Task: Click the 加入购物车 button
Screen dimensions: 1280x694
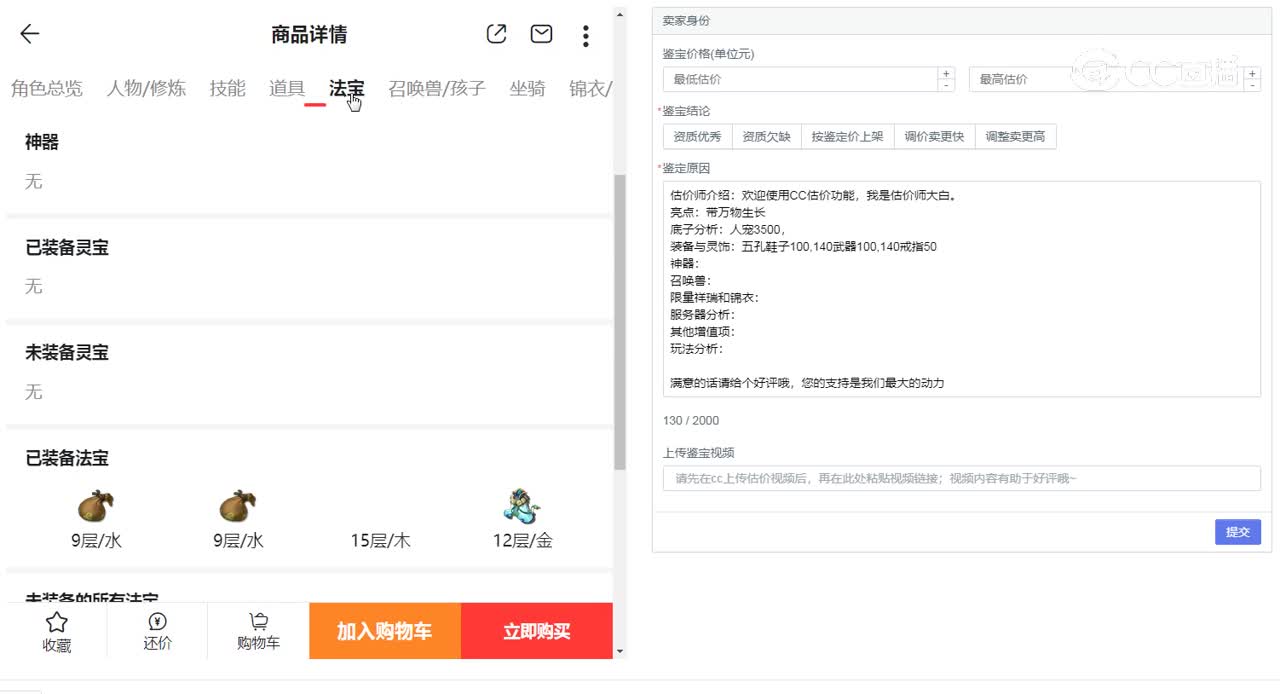Action: pyautogui.click(x=384, y=631)
